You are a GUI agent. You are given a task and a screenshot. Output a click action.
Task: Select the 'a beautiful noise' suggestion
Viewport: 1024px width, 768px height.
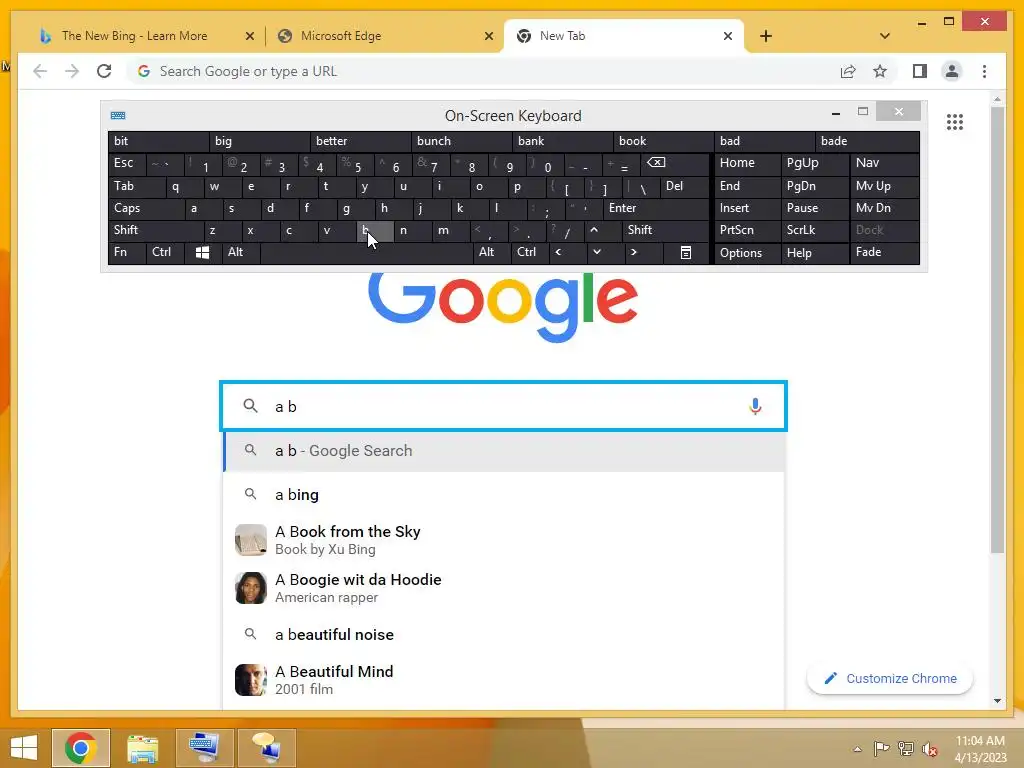tap(504, 634)
